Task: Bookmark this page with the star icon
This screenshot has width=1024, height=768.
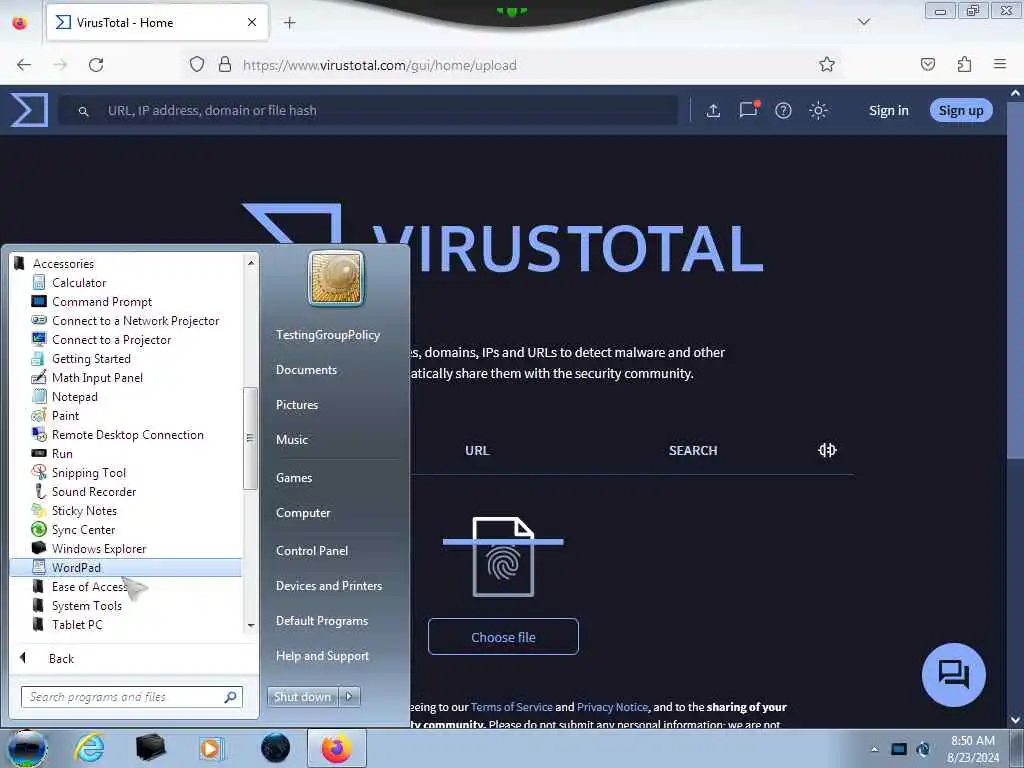Action: (x=827, y=64)
